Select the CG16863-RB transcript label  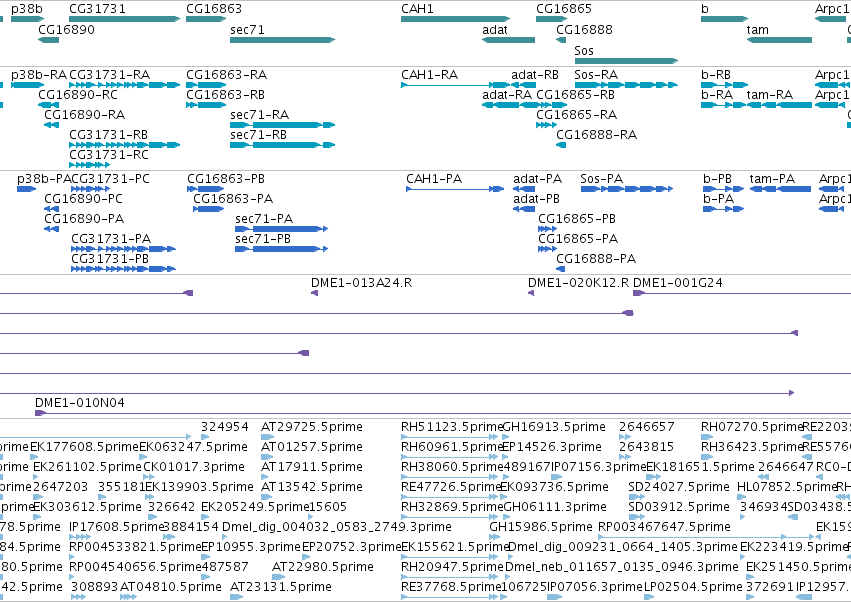click(x=226, y=95)
